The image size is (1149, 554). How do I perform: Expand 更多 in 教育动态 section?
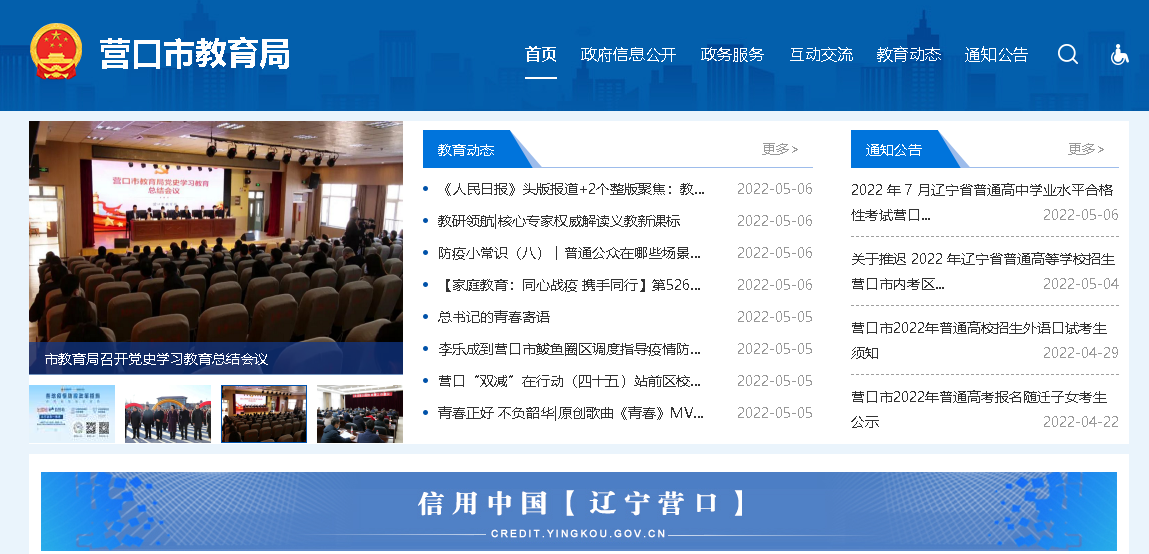[x=779, y=149]
